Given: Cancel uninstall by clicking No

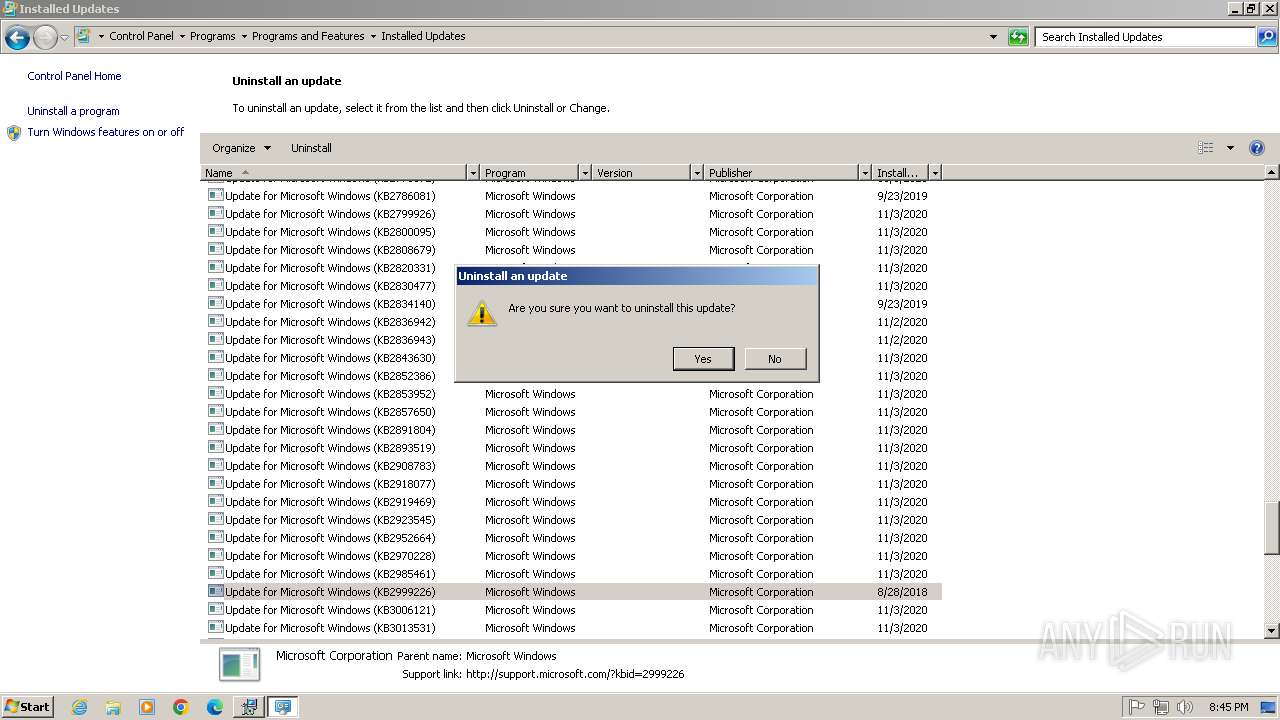Looking at the screenshot, I should [x=775, y=359].
